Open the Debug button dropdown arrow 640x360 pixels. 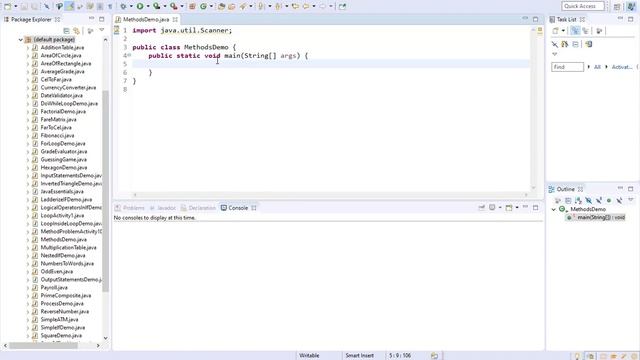131,6
